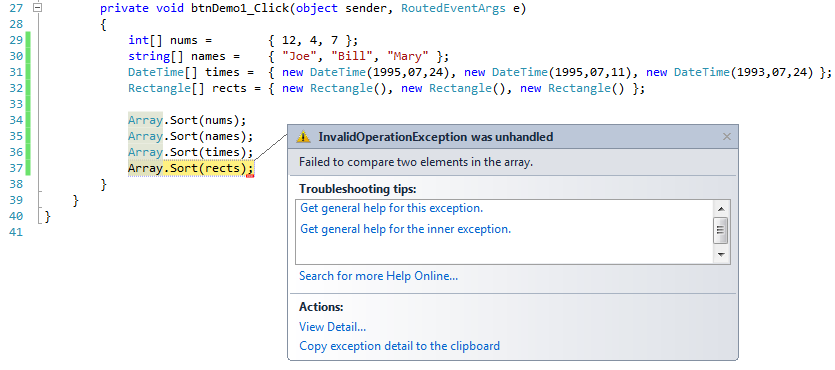Screen dimensions: 835x370
Task: Click 'Search for more Help Online...' link
Action: [x=378, y=276]
